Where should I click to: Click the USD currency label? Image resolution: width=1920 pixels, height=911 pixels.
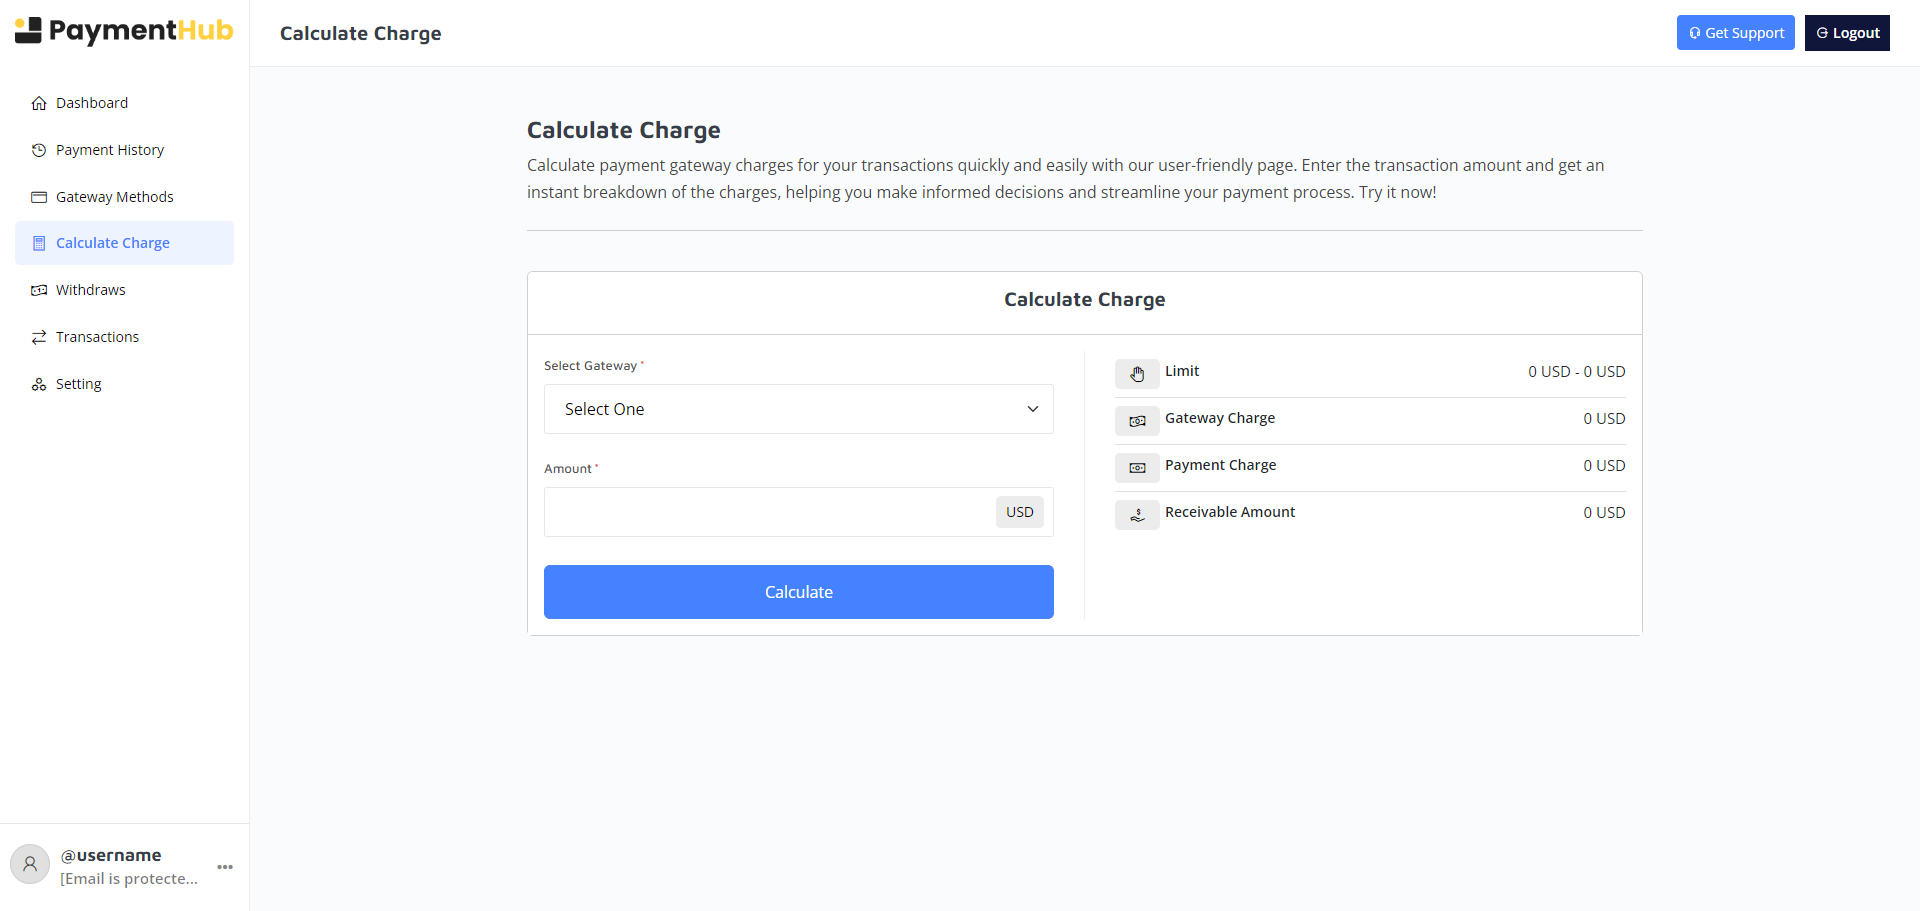click(1019, 511)
